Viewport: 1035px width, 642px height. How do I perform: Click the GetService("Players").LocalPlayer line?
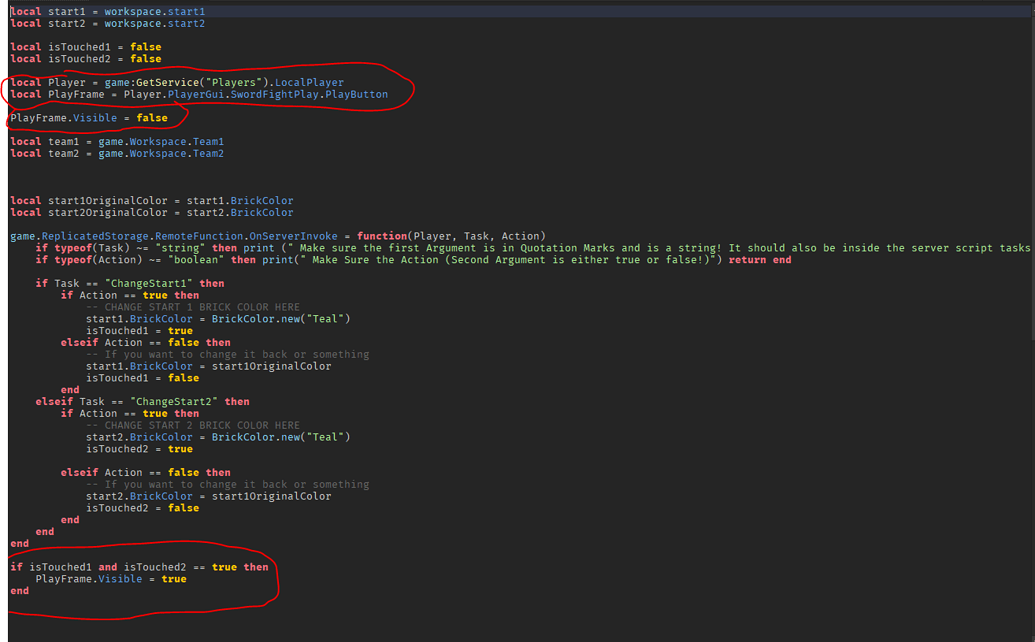pos(177,82)
